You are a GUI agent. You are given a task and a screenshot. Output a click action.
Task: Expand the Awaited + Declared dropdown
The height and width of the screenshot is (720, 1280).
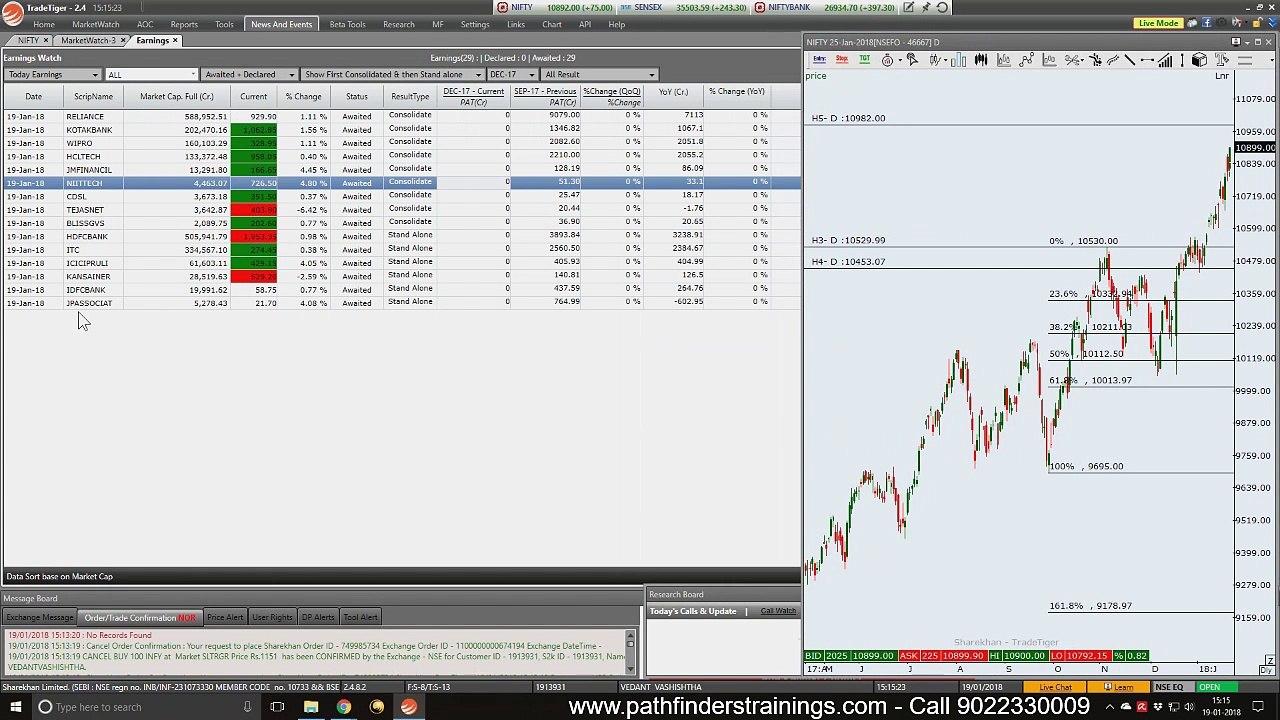click(249, 74)
